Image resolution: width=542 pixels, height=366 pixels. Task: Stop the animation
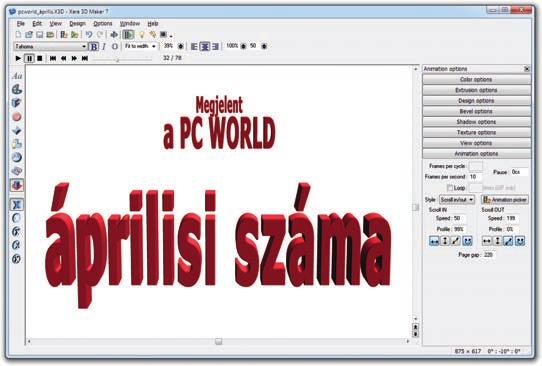point(40,58)
